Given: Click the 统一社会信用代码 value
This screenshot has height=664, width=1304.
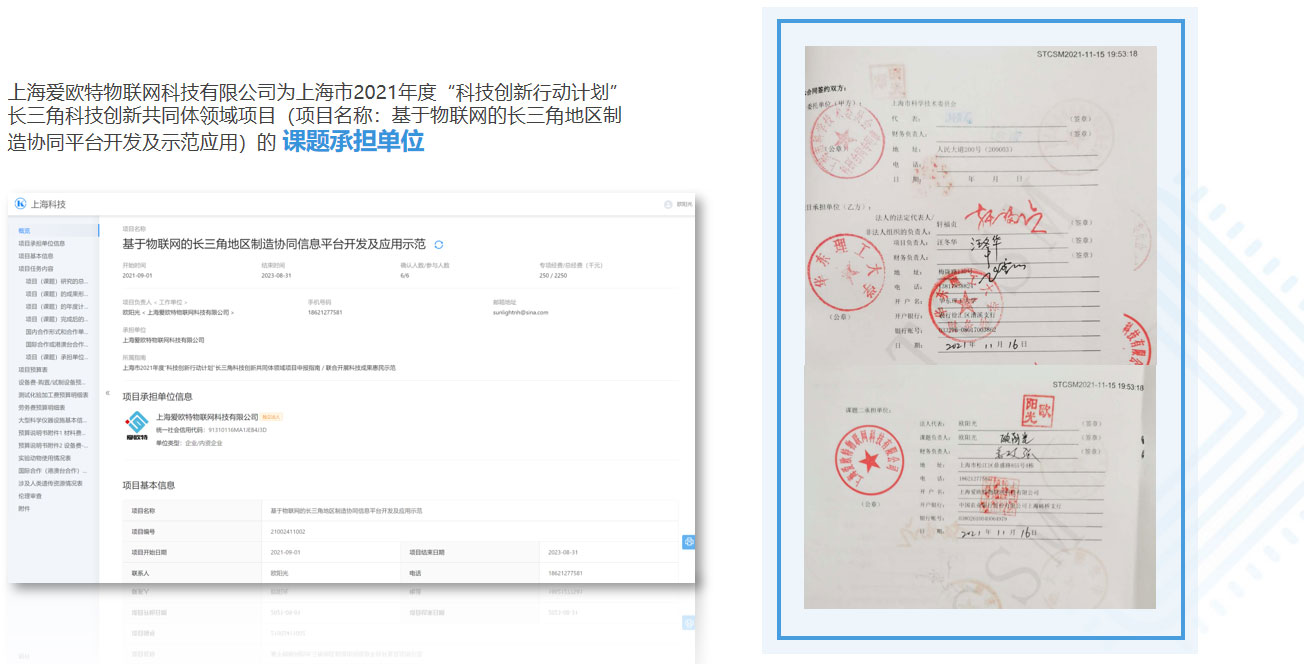Looking at the screenshot, I should point(237,430).
